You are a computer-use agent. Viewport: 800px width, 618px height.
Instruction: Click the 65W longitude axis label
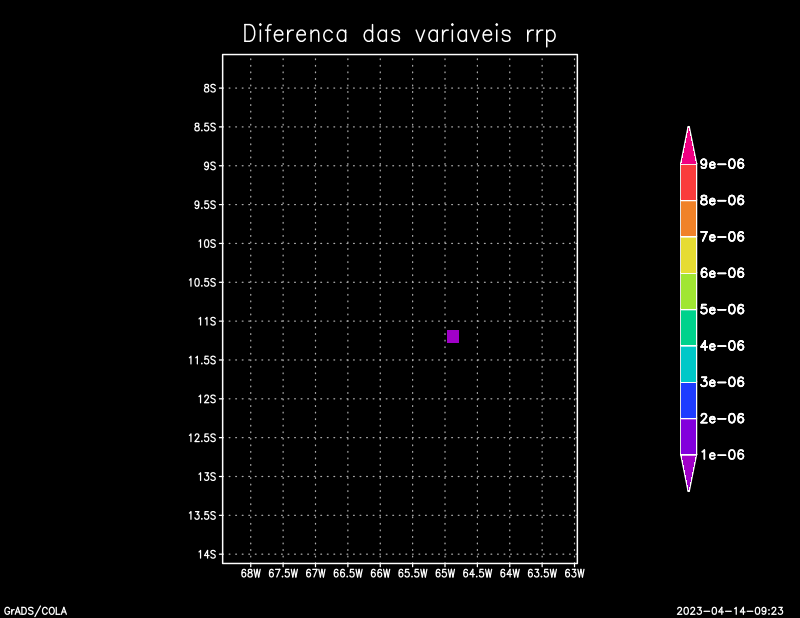[x=444, y=574]
